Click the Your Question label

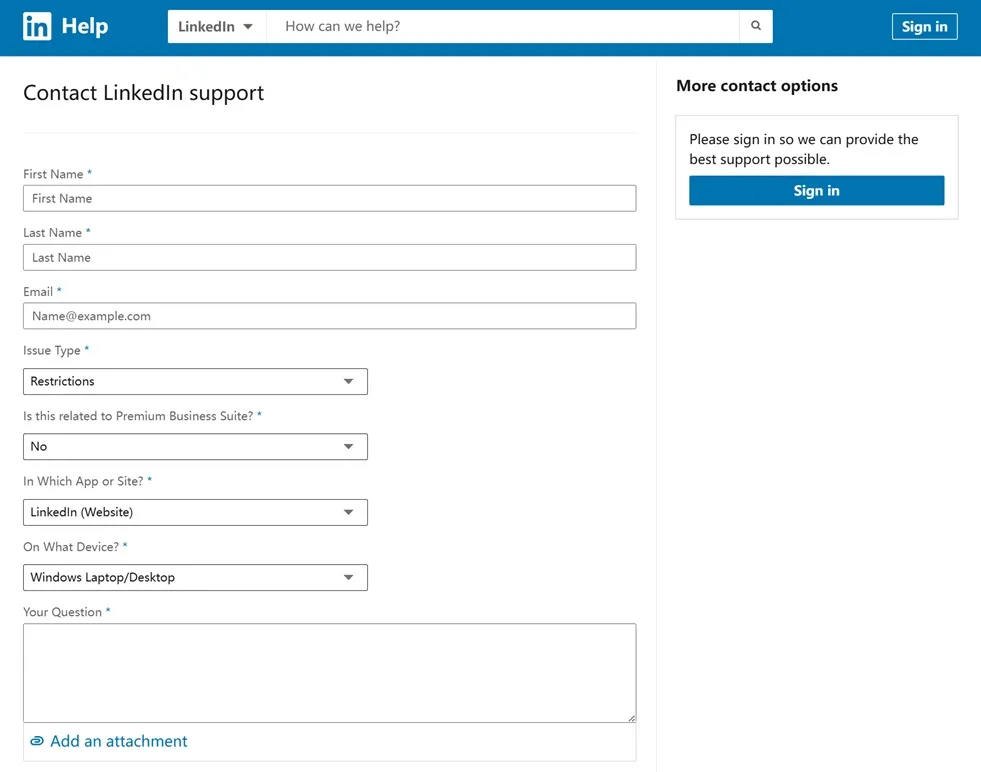pos(63,612)
